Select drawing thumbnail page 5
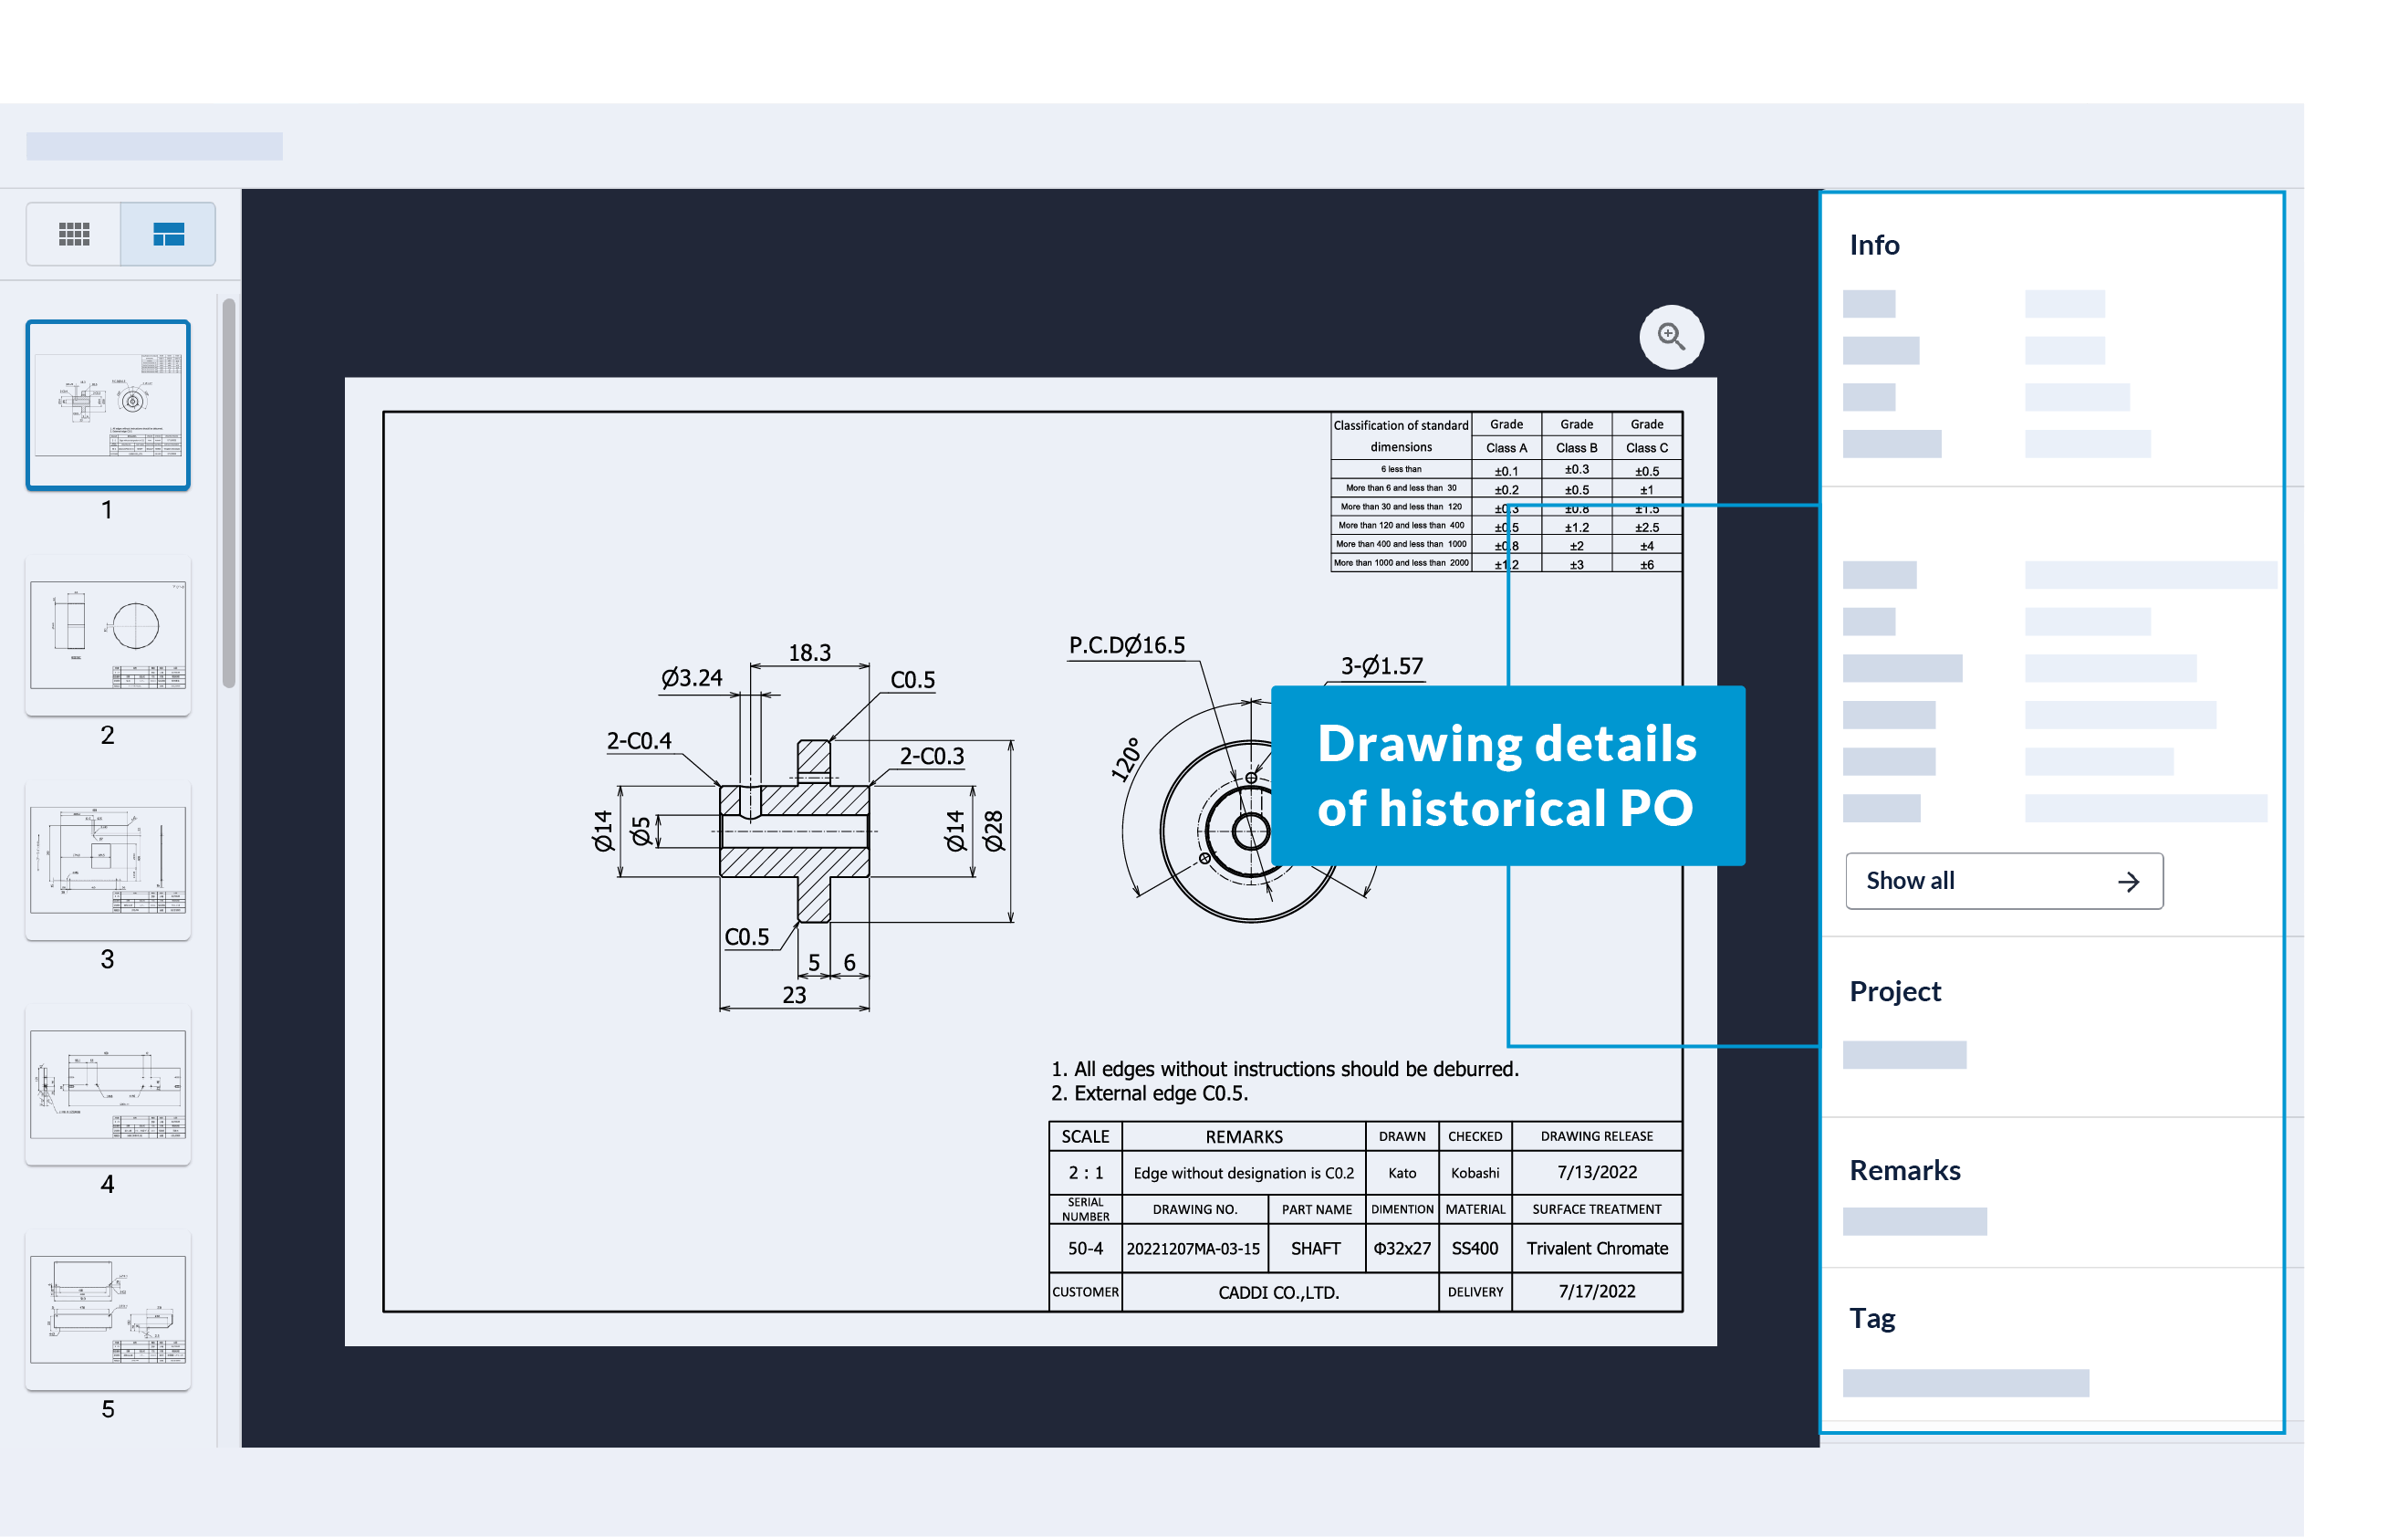The image size is (2408, 1537). [x=108, y=1310]
